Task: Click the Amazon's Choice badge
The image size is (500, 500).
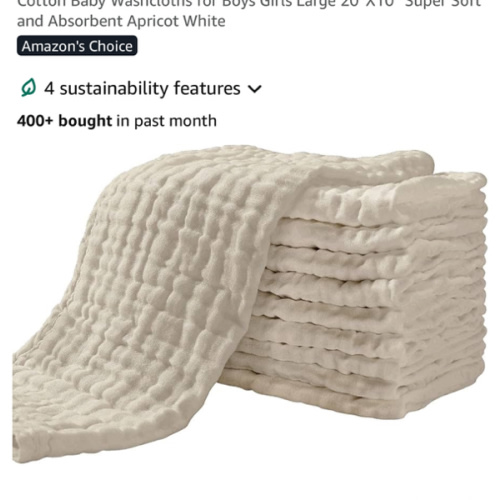Action: pos(77,46)
